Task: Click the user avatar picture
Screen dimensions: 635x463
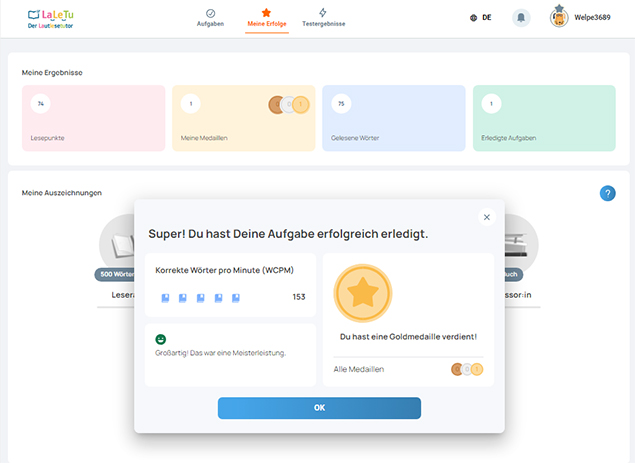Action: 559,18
